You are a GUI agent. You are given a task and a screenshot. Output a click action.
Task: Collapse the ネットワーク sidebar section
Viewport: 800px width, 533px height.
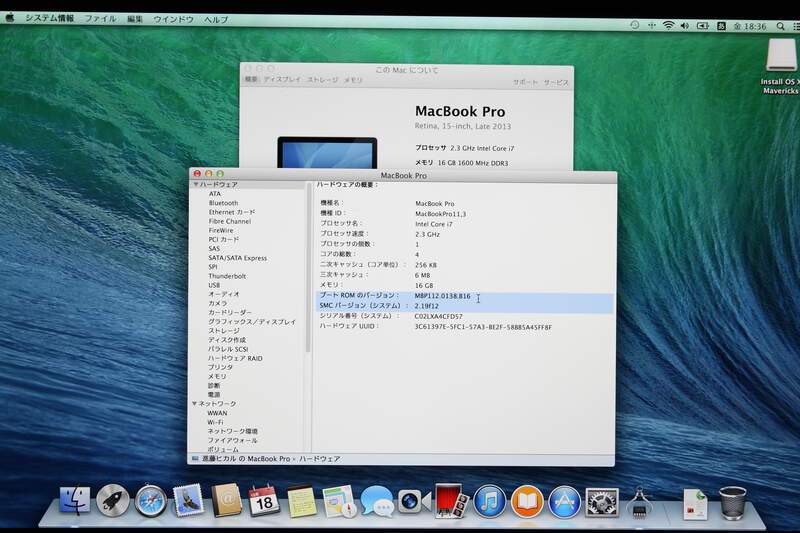click(x=196, y=403)
